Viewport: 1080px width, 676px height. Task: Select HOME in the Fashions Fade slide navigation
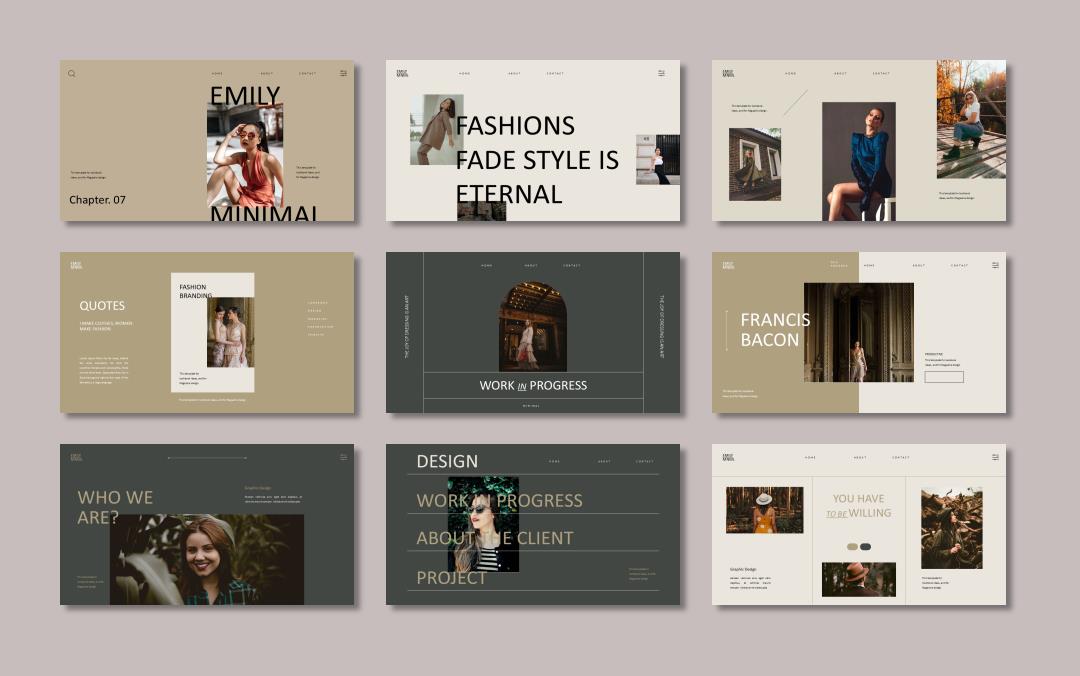[464, 73]
